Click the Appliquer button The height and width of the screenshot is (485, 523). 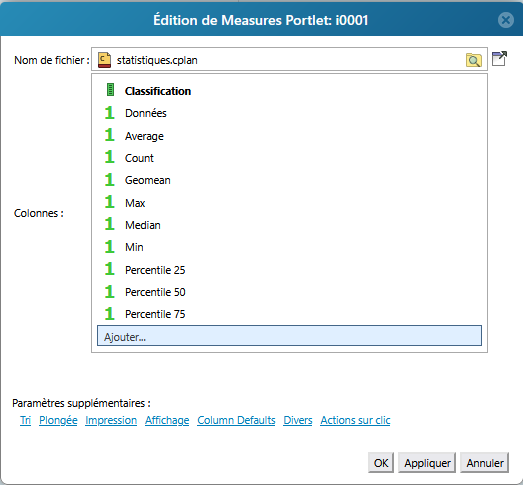[x=427, y=463]
